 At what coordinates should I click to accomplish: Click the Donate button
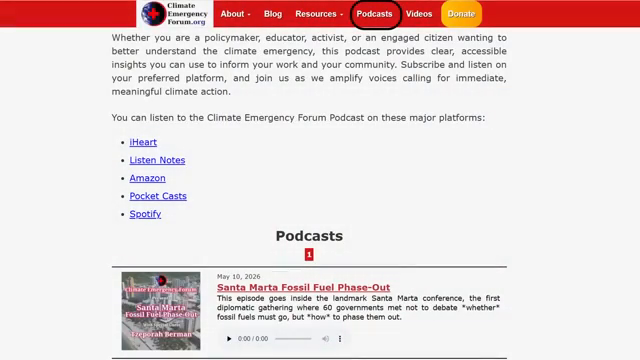click(461, 14)
